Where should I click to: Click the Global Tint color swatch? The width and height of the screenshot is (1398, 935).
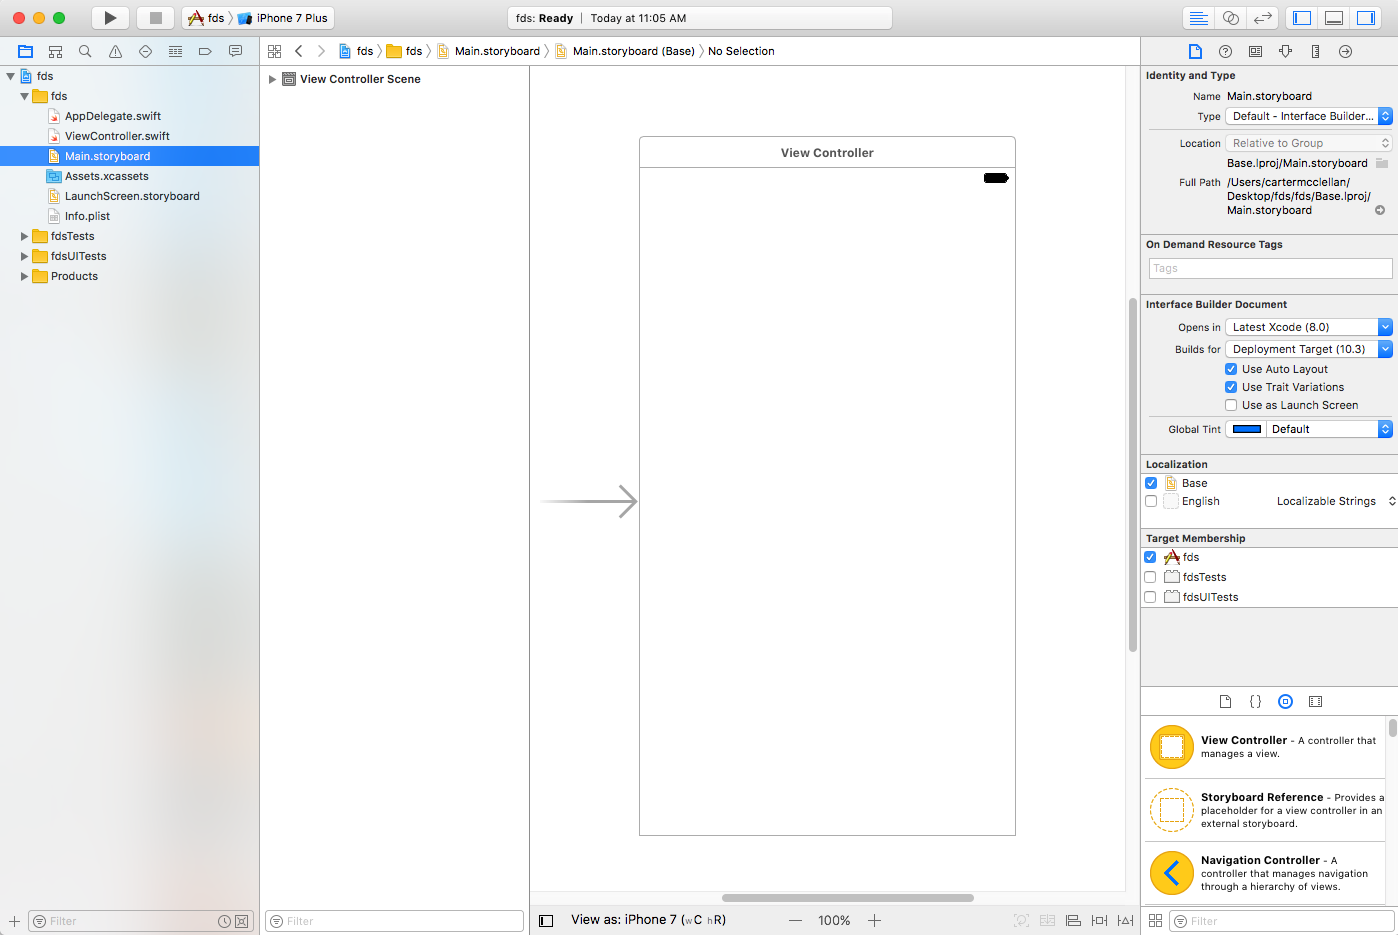pyautogui.click(x=1246, y=429)
